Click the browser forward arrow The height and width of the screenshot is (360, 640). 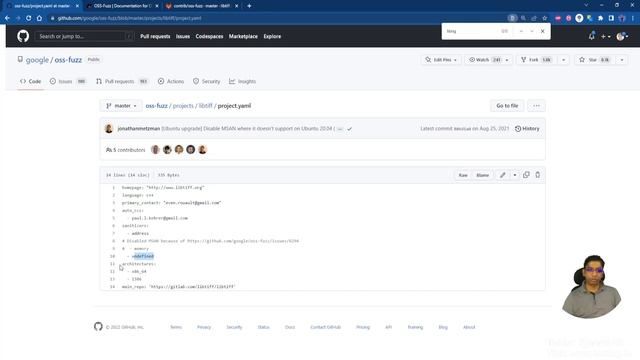18,18
